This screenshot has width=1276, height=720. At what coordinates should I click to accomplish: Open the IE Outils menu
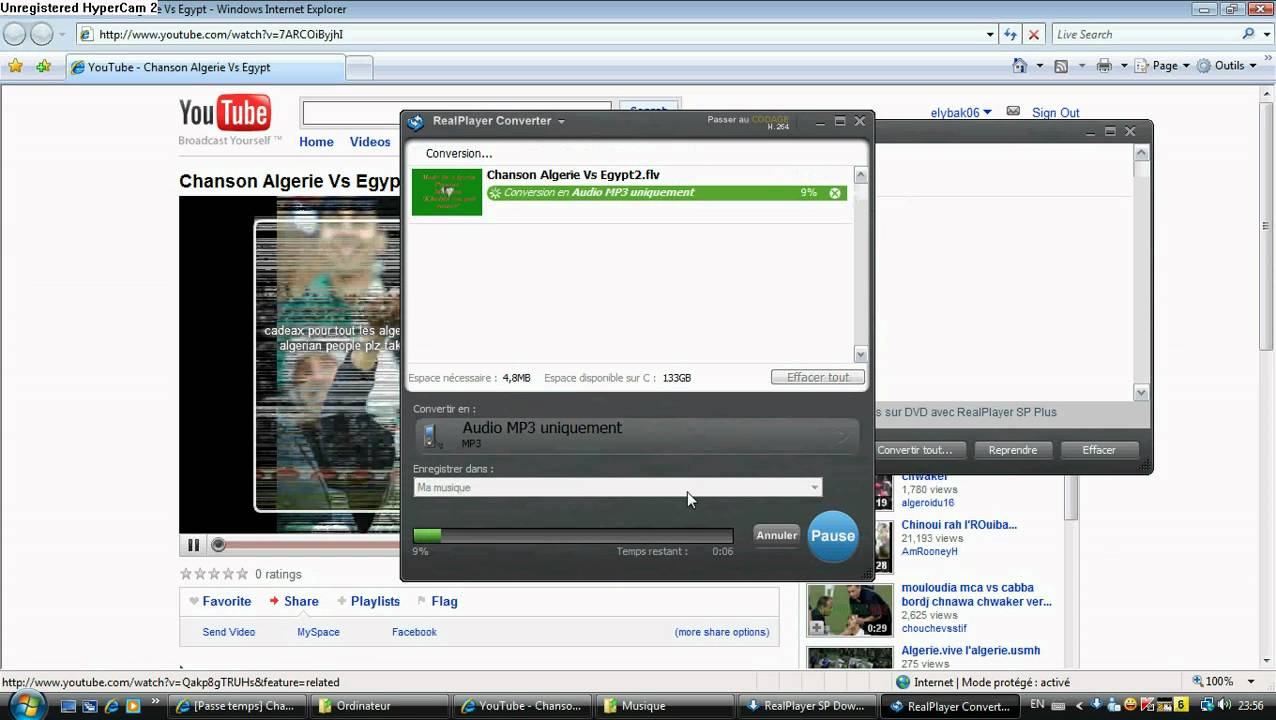(x=1228, y=66)
